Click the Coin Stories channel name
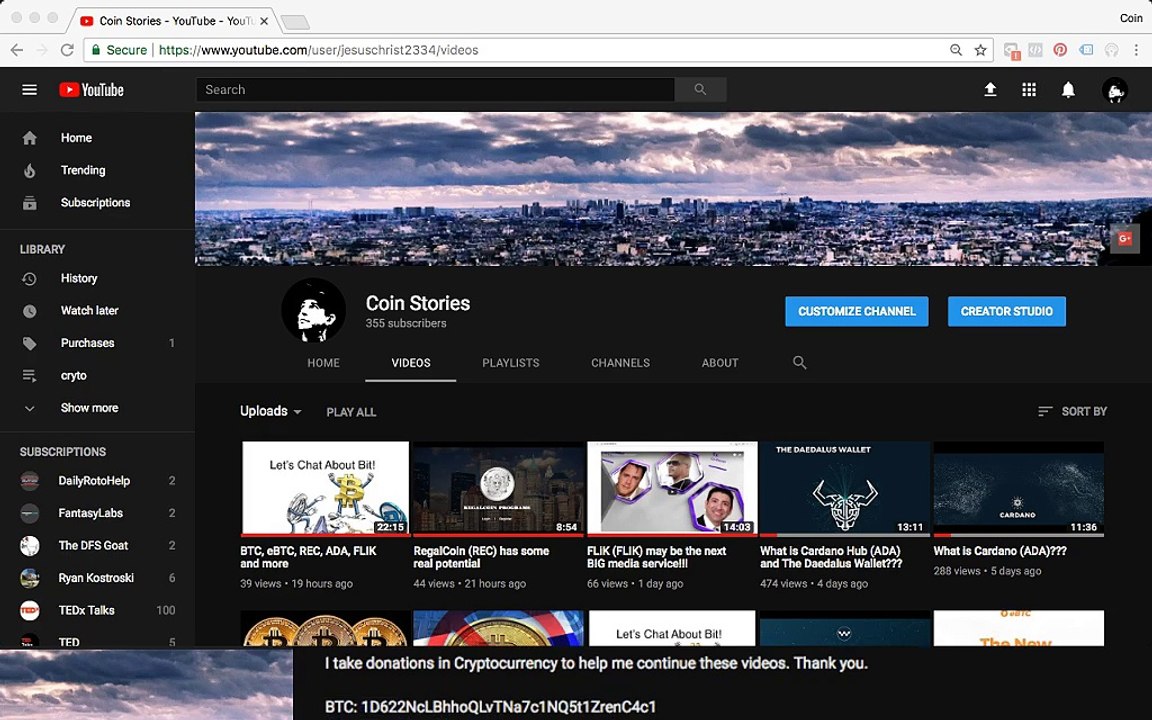The image size is (1152, 720). tap(418, 303)
